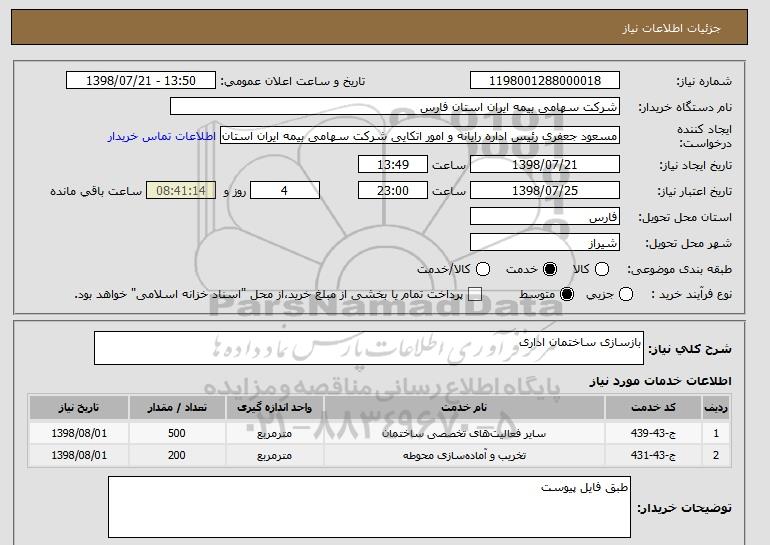Select the کالا/خدمت radio button
This screenshot has height=545, width=770.
tap(483, 269)
